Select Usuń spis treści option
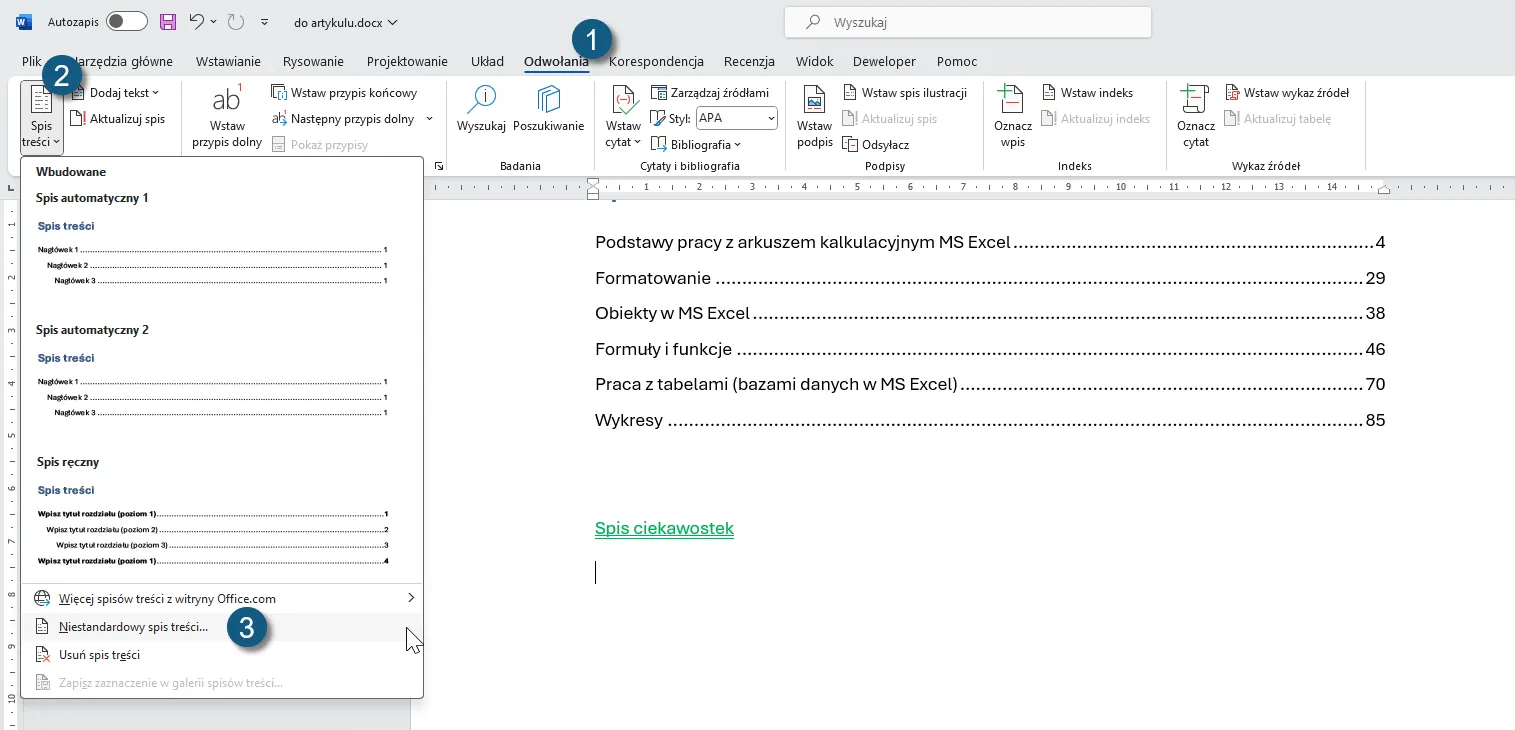Screen dimensions: 1515x730 99,655
